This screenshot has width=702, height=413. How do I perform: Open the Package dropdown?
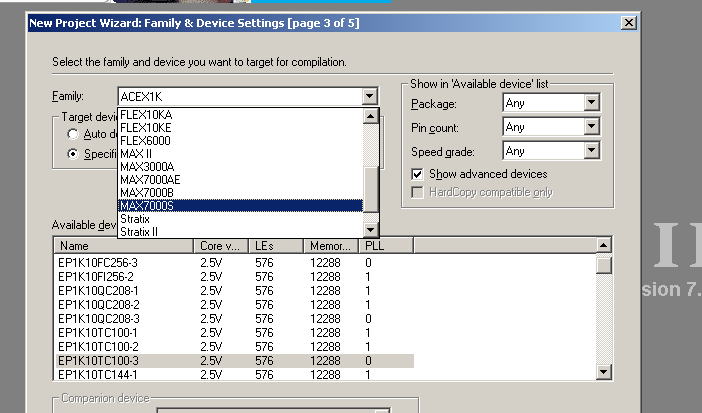click(591, 103)
